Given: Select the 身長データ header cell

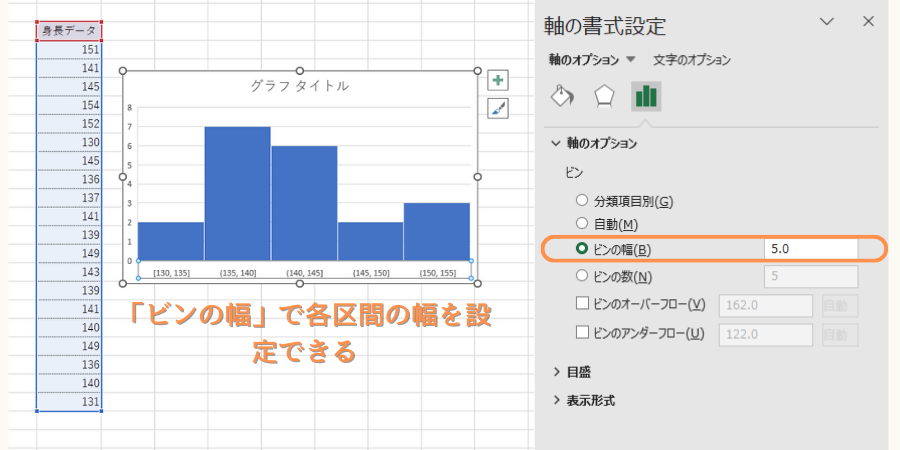Looking at the screenshot, I should click(69, 31).
